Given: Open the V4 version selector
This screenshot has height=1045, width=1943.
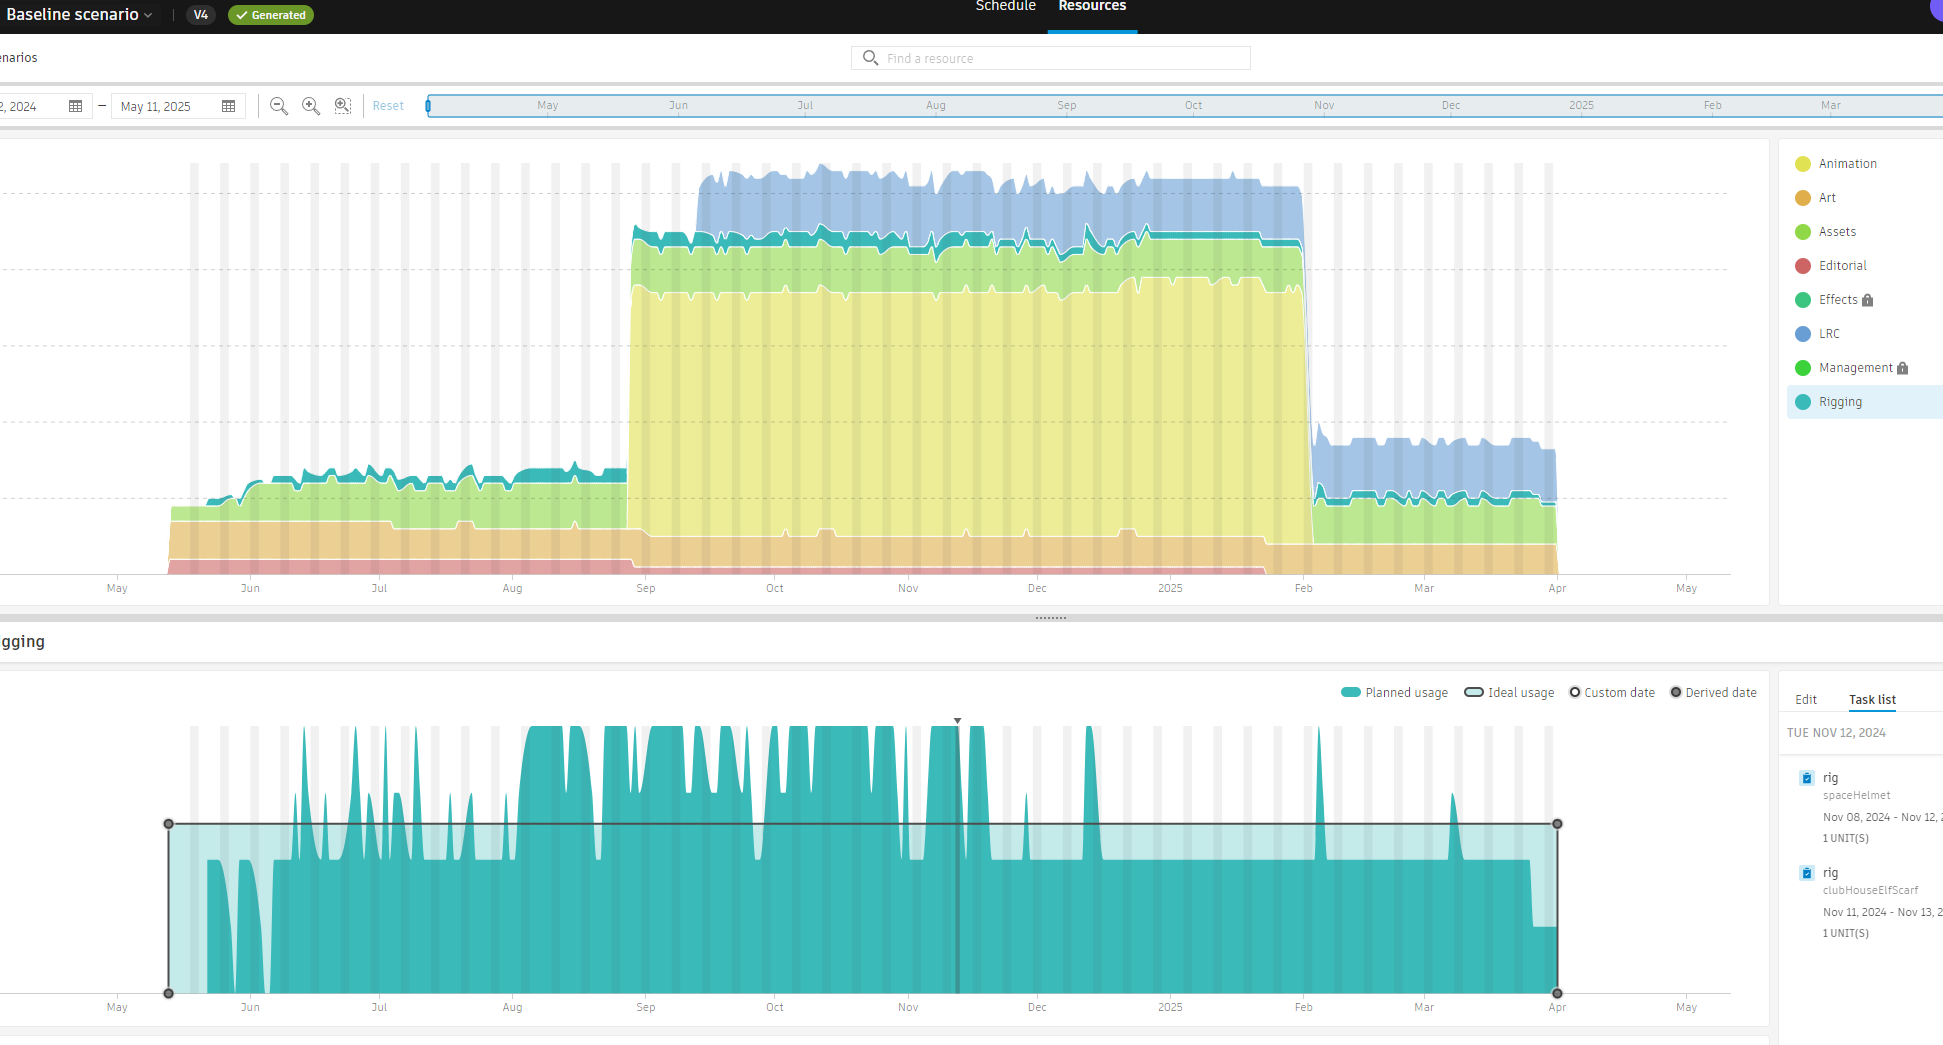Looking at the screenshot, I should (x=200, y=15).
